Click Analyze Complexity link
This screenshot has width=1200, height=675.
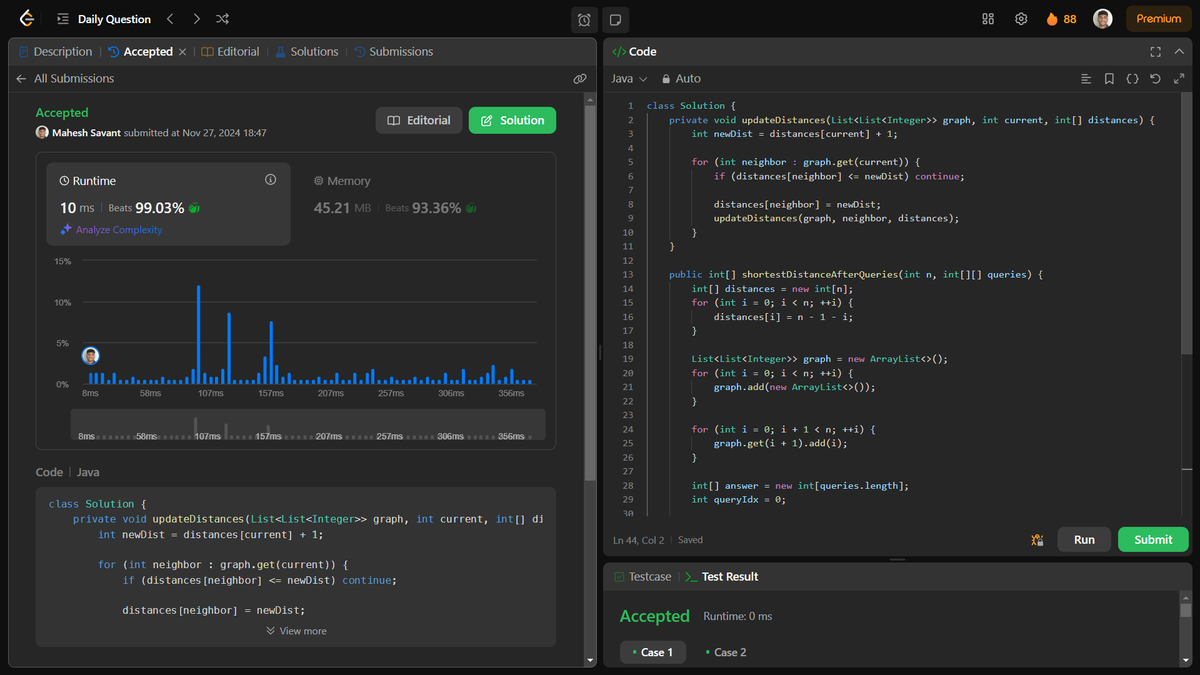(110, 230)
